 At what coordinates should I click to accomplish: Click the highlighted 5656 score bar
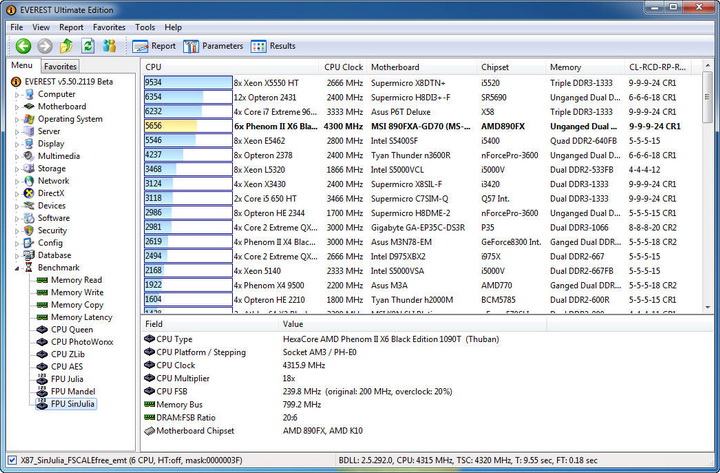(188, 126)
